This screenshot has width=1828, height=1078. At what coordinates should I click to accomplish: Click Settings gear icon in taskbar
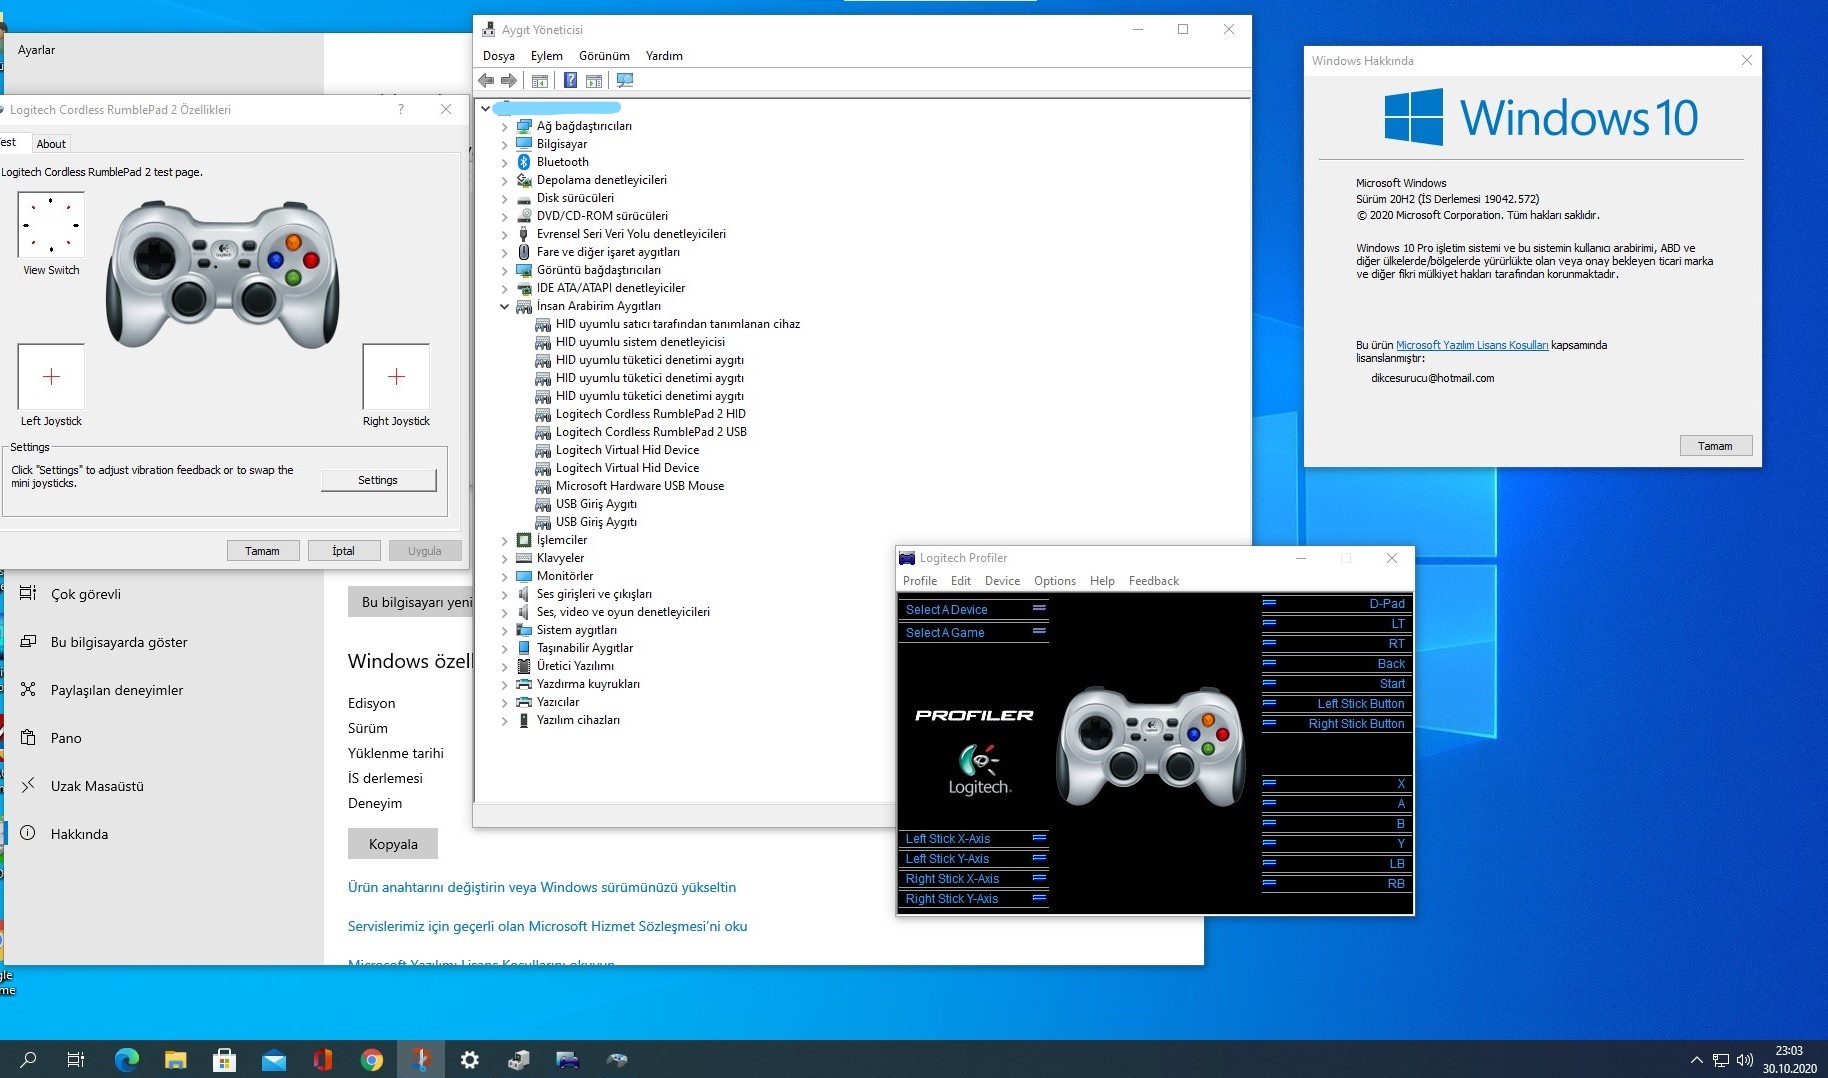[x=469, y=1060]
